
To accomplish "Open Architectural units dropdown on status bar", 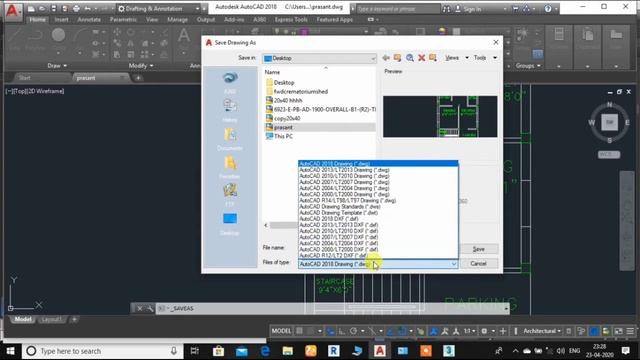I will (542, 331).
